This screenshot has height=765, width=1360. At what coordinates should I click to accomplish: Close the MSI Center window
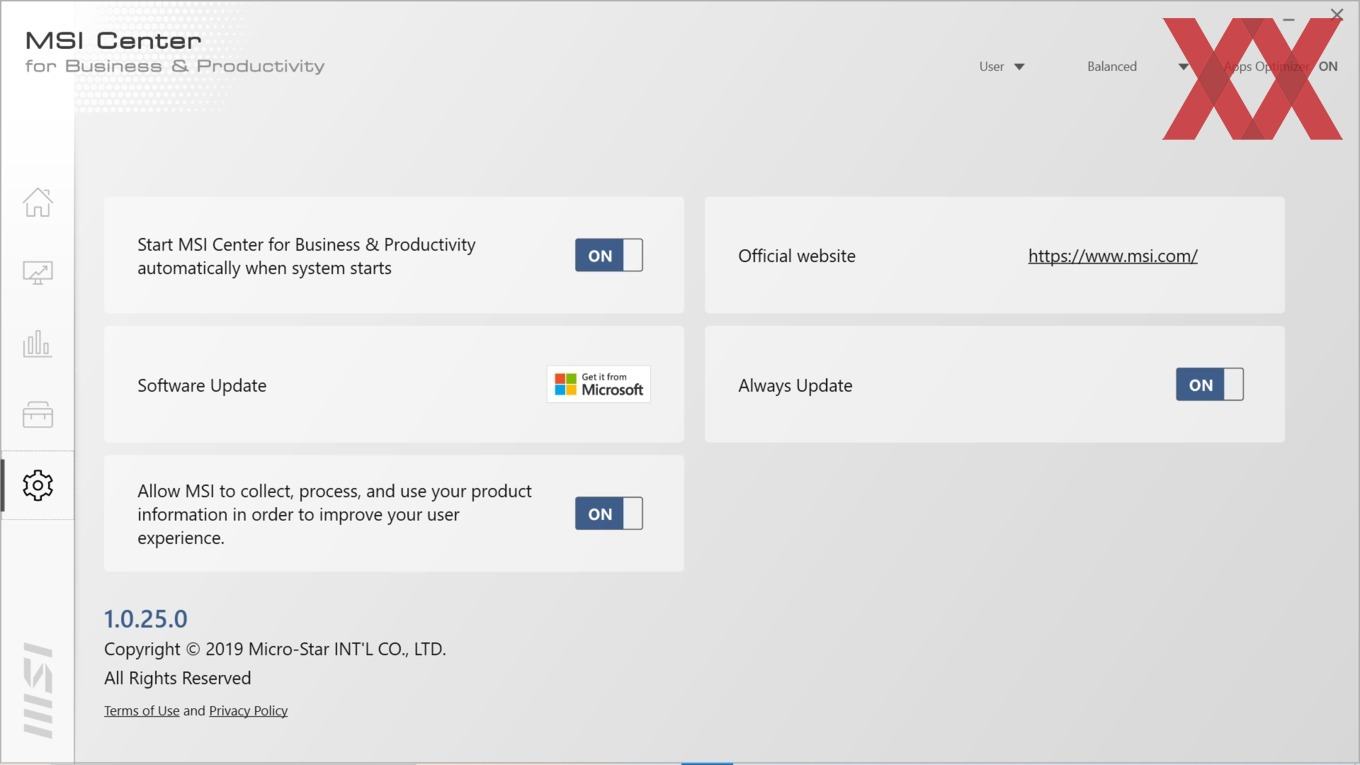coord(1337,14)
